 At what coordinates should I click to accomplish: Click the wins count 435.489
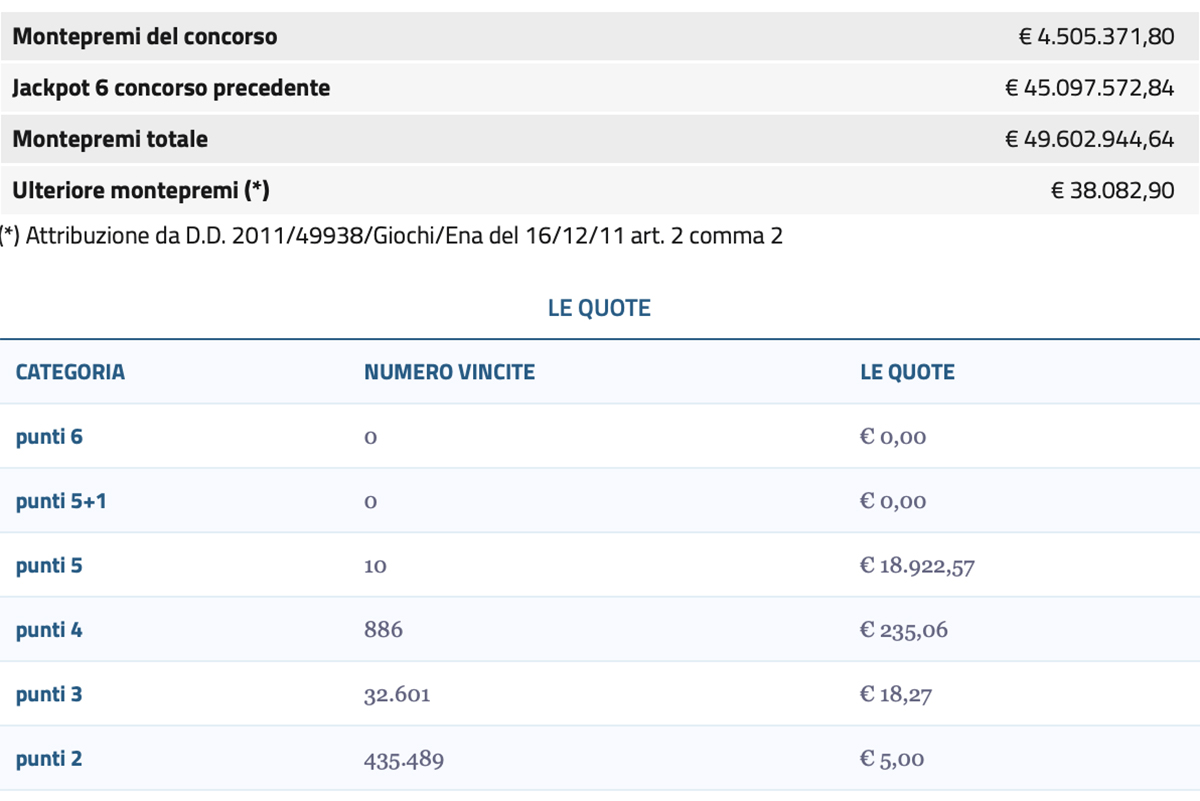point(404,759)
